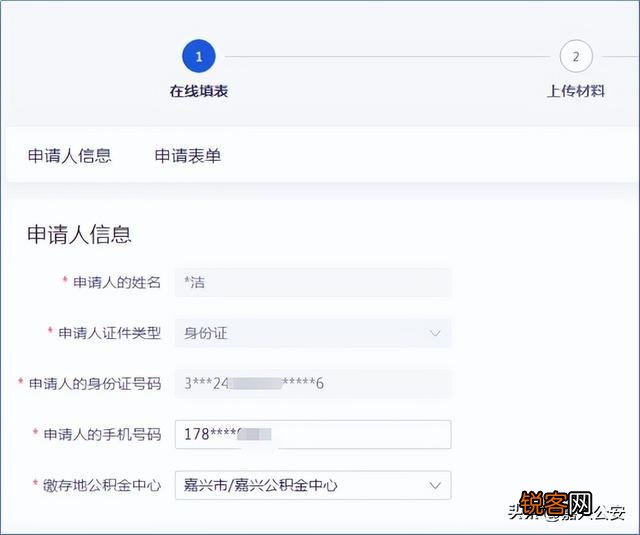Switch to the 申请表单 tab
This screenshot has width=640, height=535.
pyautogui.click(x=188, y=156)
